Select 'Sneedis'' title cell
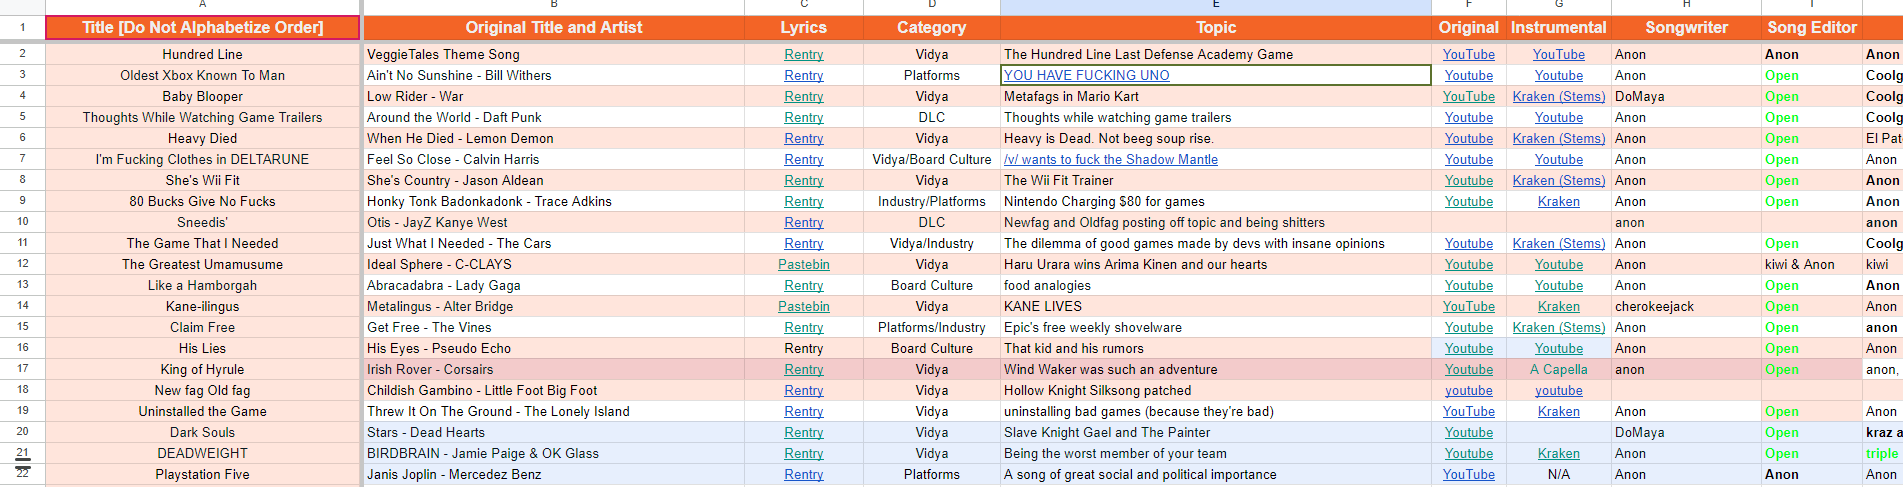 click(202, 223)
